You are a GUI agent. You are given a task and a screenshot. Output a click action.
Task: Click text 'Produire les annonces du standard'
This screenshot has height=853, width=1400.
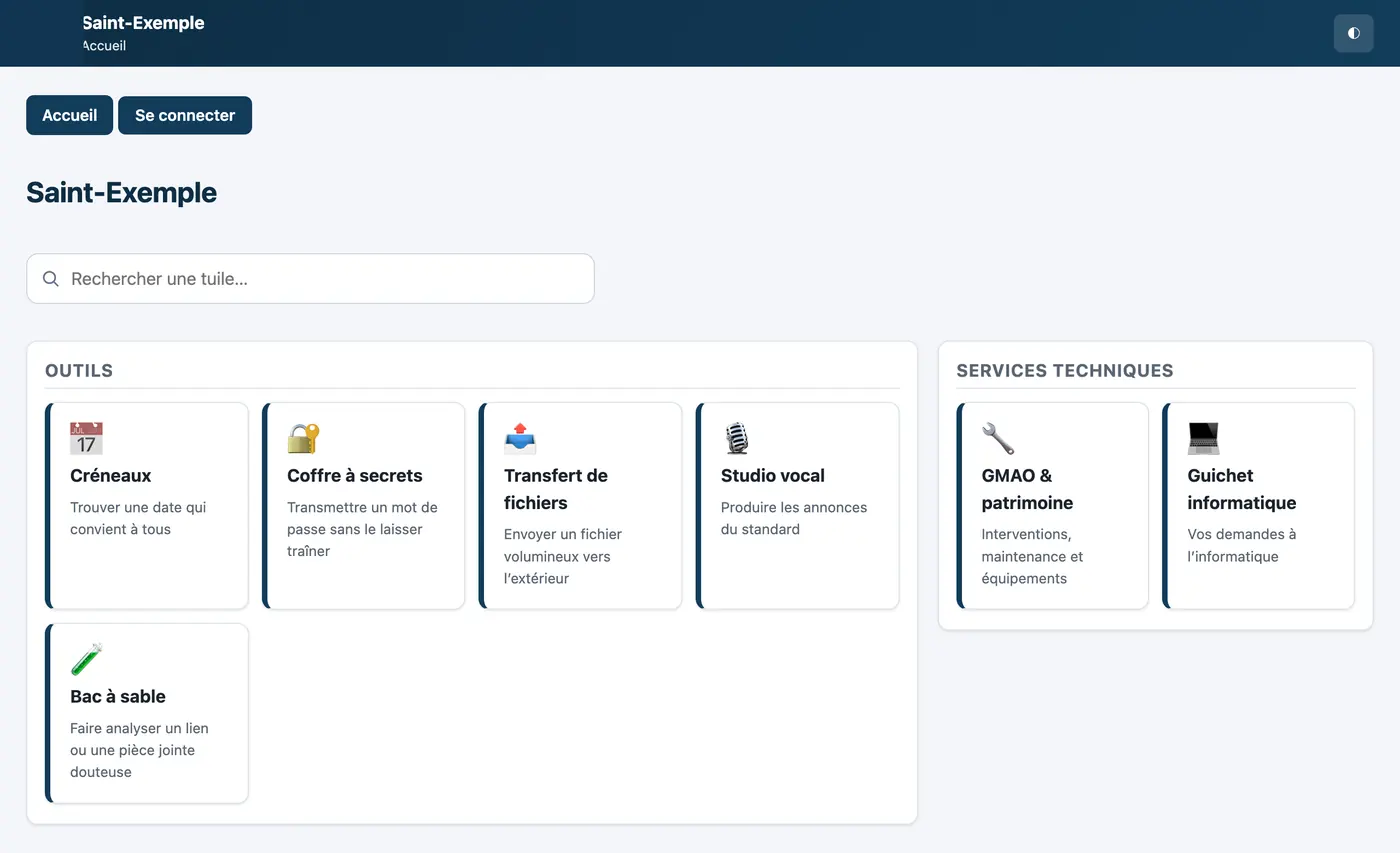point(794,518)
